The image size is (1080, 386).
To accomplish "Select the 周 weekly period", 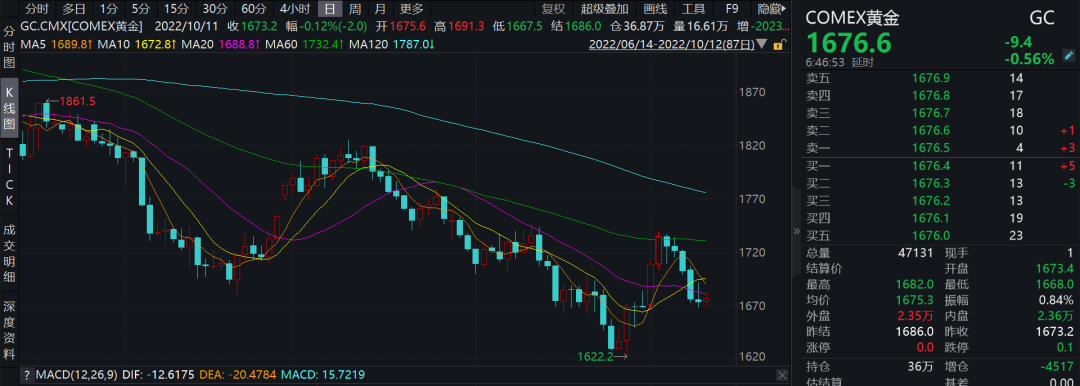I will [355, 9].
